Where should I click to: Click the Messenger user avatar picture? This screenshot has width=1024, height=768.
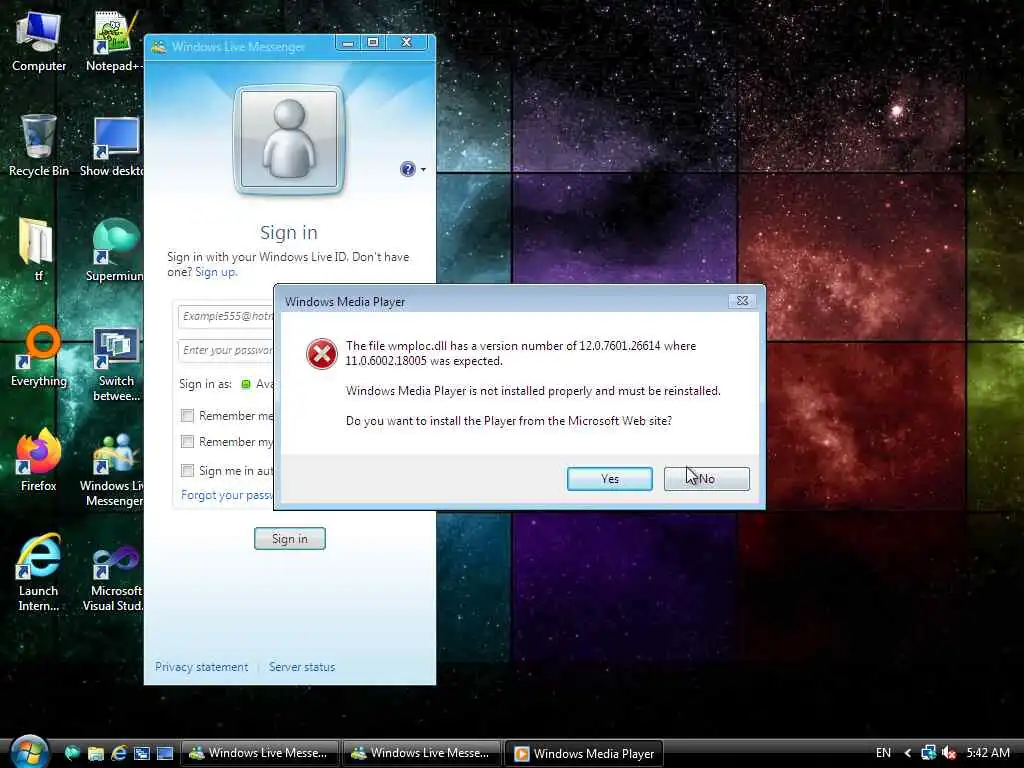289,139
